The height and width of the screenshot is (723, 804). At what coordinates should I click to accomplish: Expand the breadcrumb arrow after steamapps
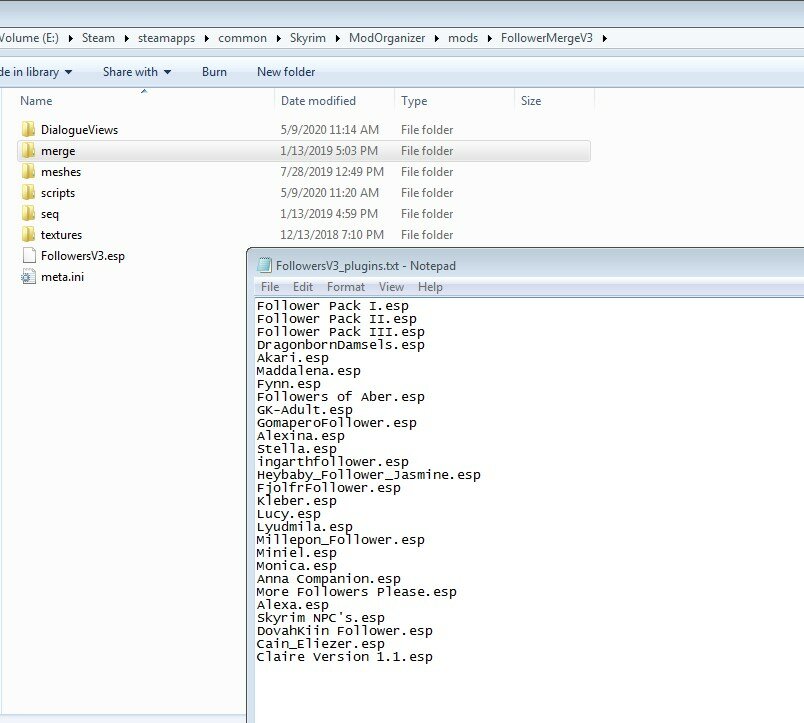[207, 38]
